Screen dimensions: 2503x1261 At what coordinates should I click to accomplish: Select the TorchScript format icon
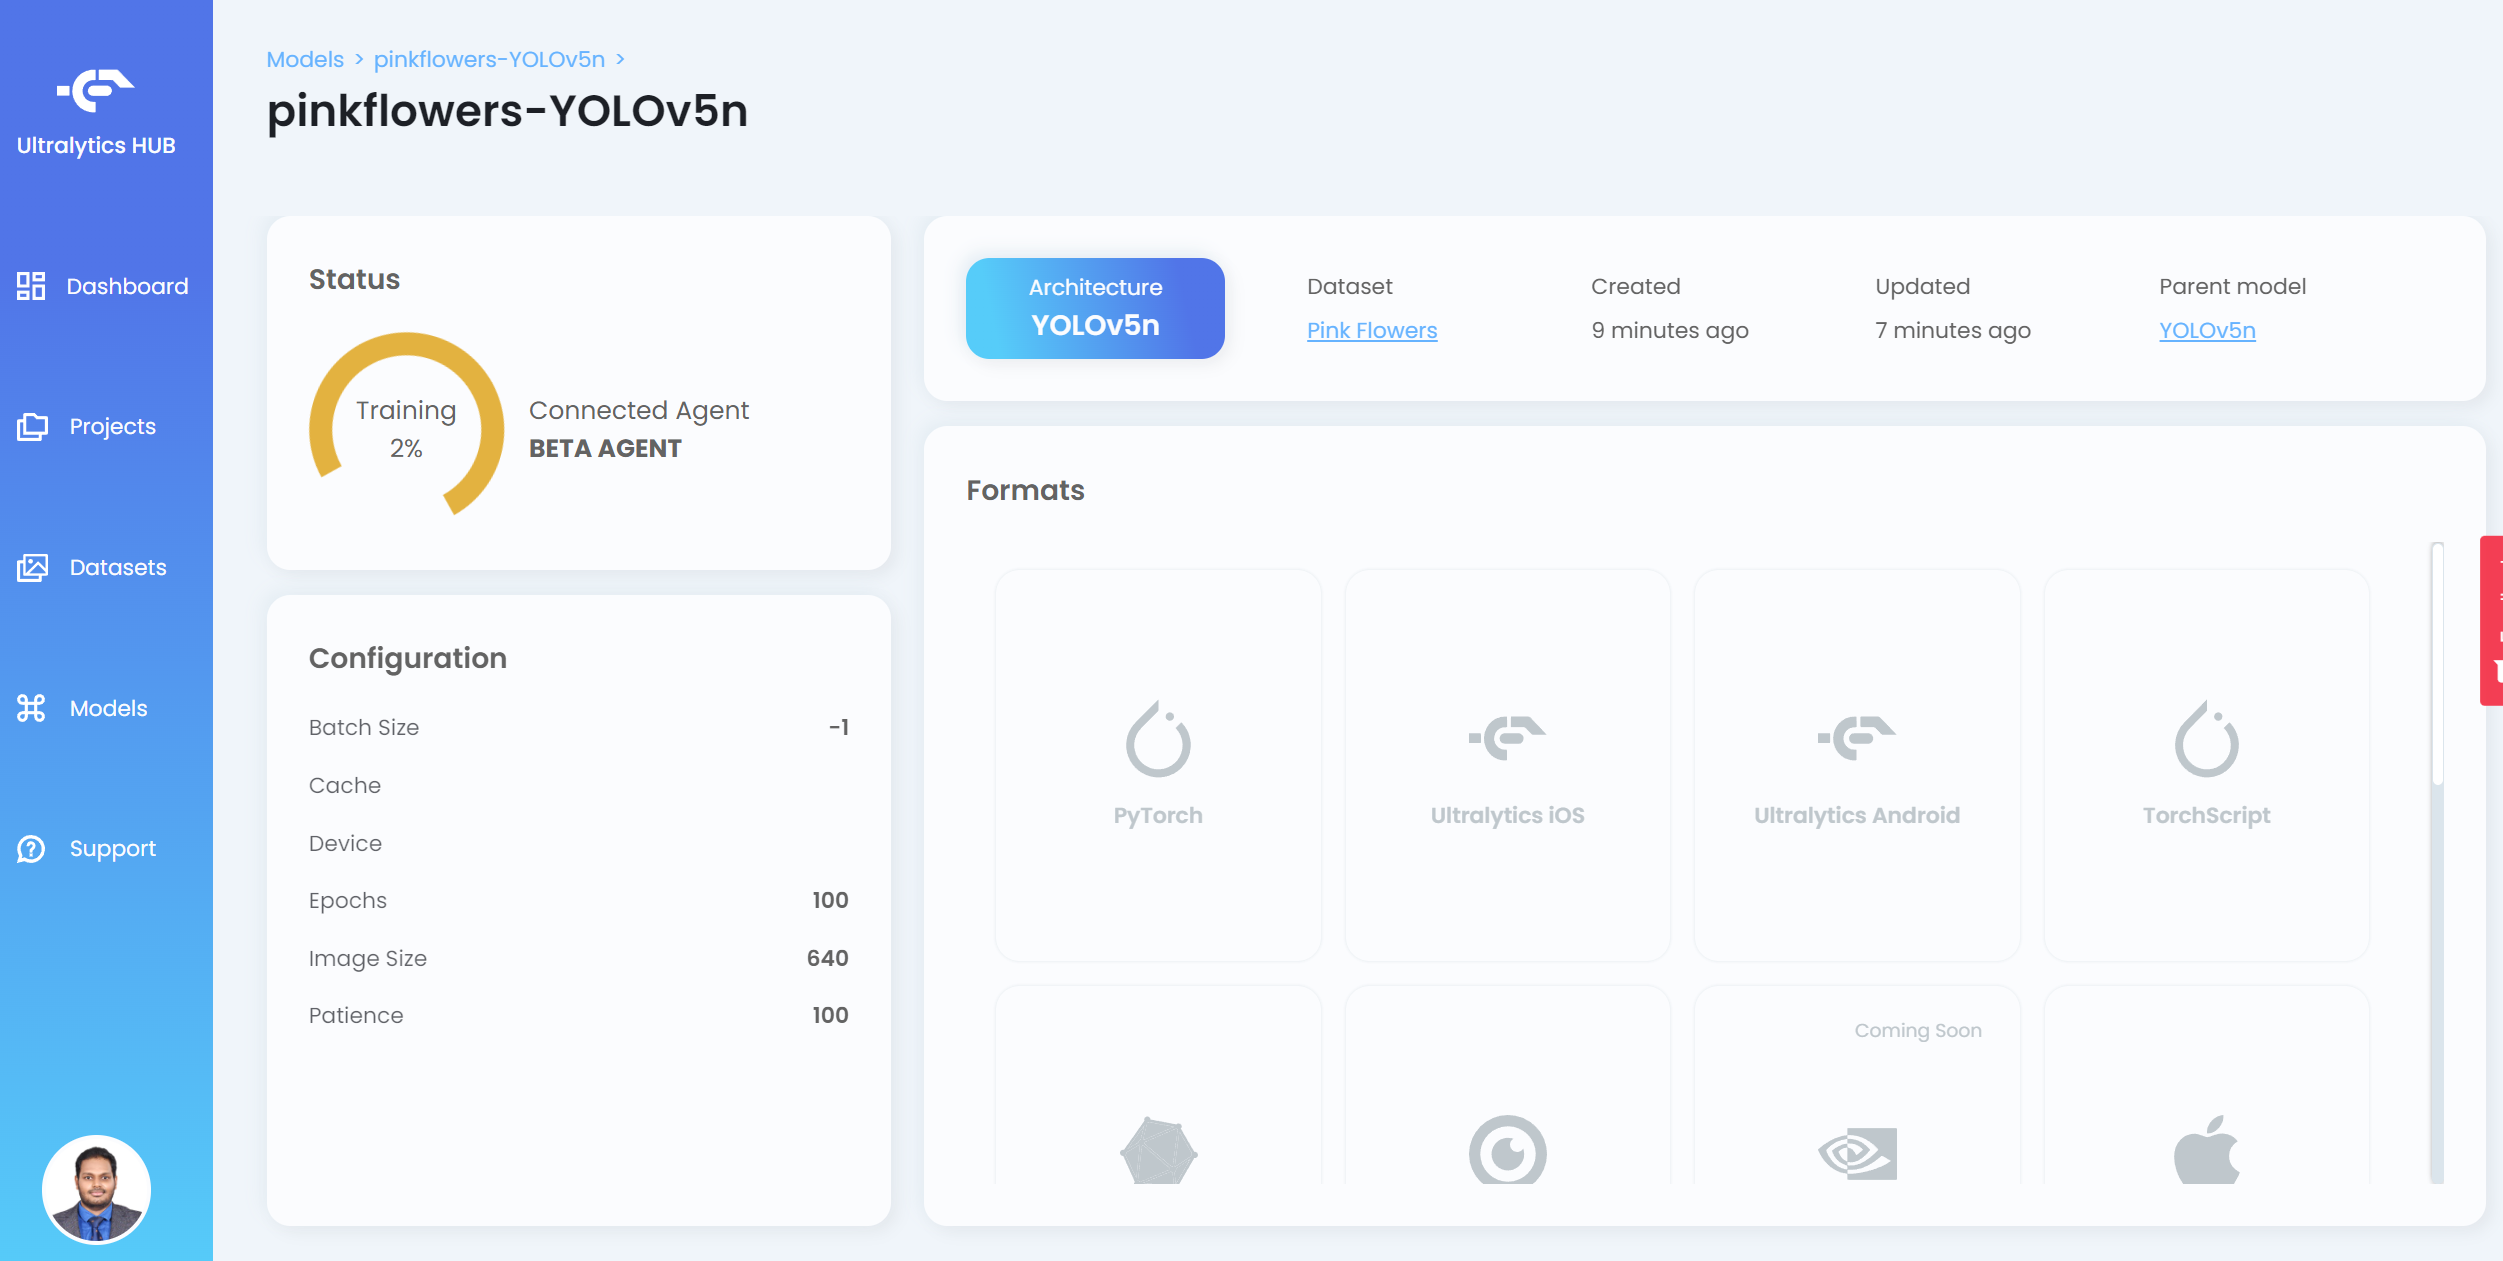2206,739
